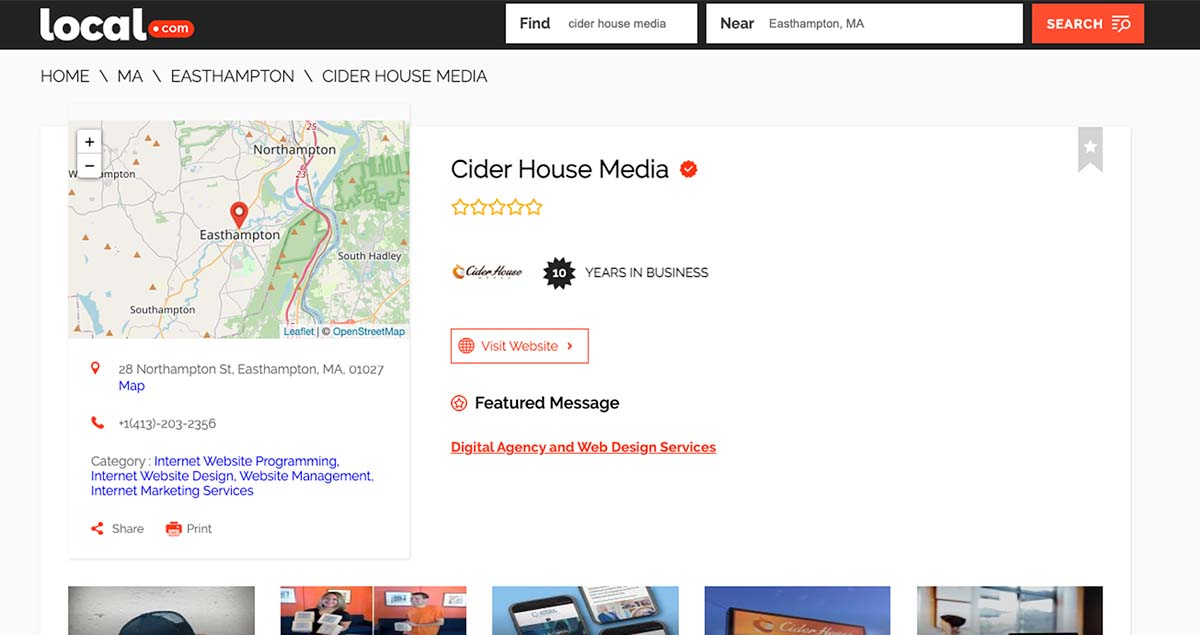1200x635 pixels.
Task: Open the Visit Website button
Action: coord(519,346)
